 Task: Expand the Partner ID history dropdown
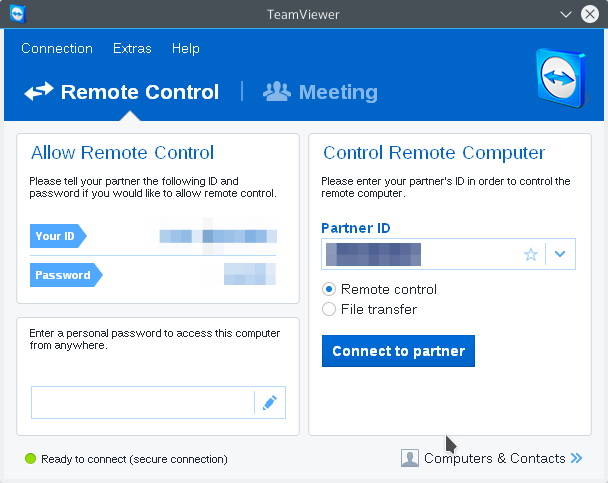pos(560,254)
